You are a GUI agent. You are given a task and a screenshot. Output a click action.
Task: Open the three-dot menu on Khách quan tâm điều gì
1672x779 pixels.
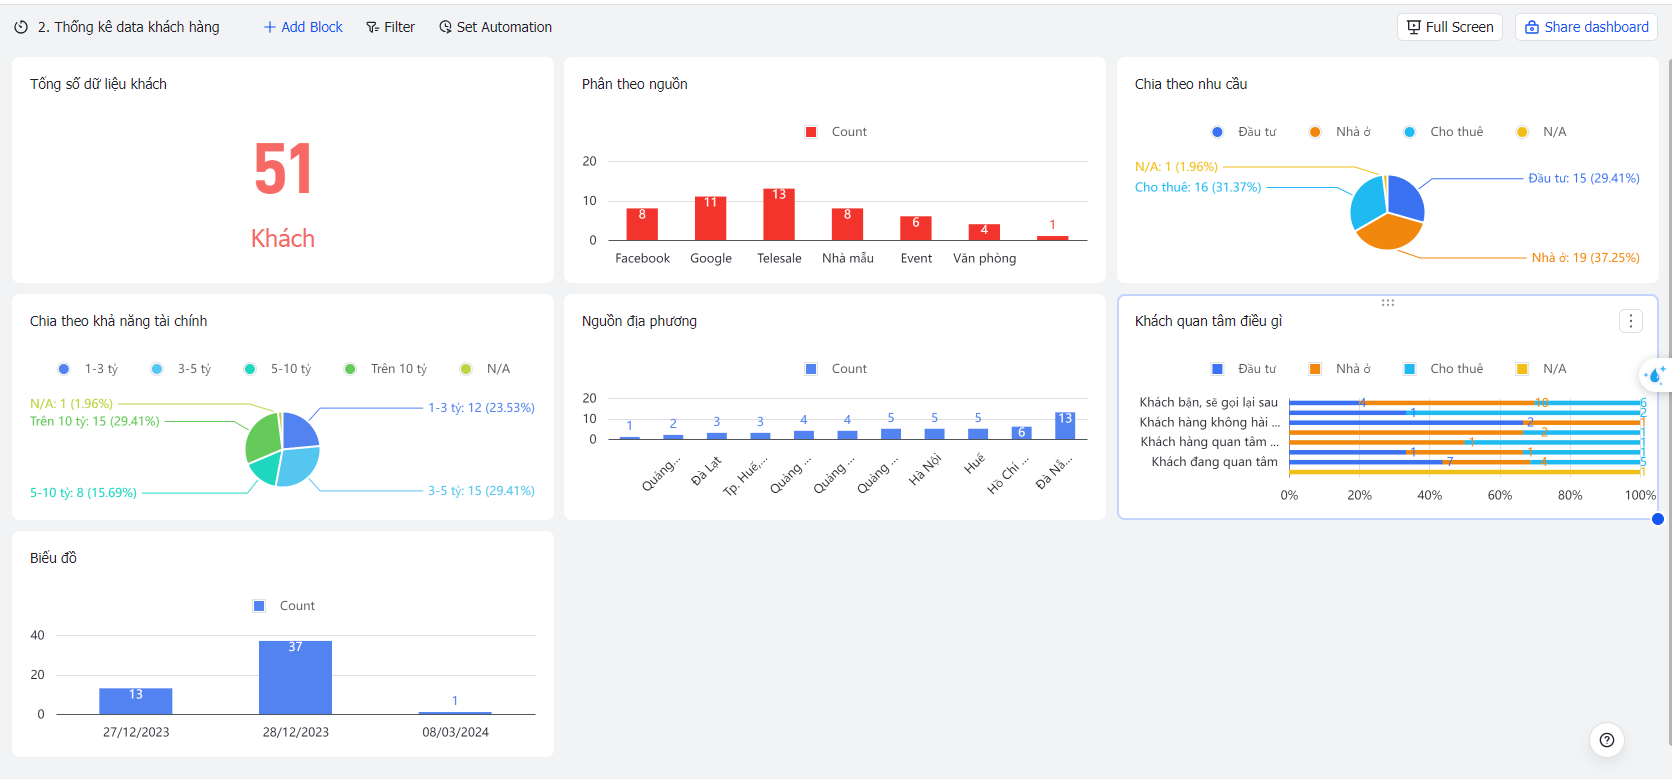[1631, 321]
